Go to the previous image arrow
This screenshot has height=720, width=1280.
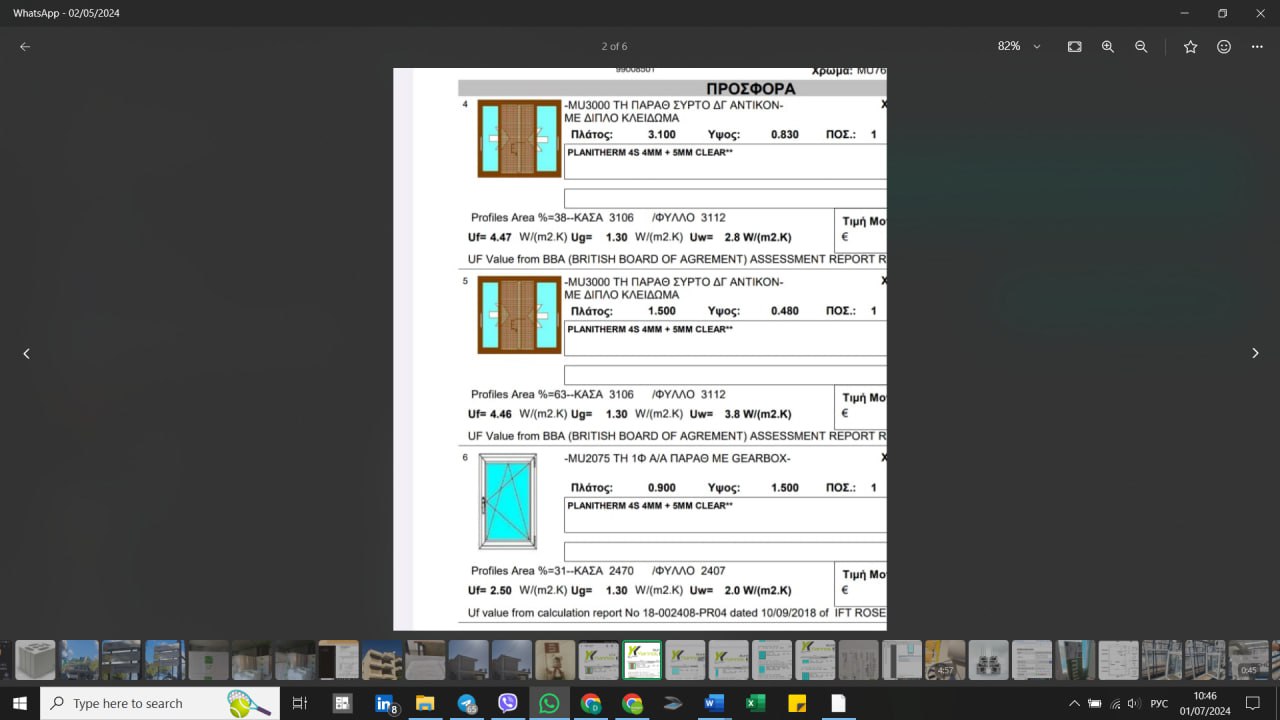(x=26, y=353)
